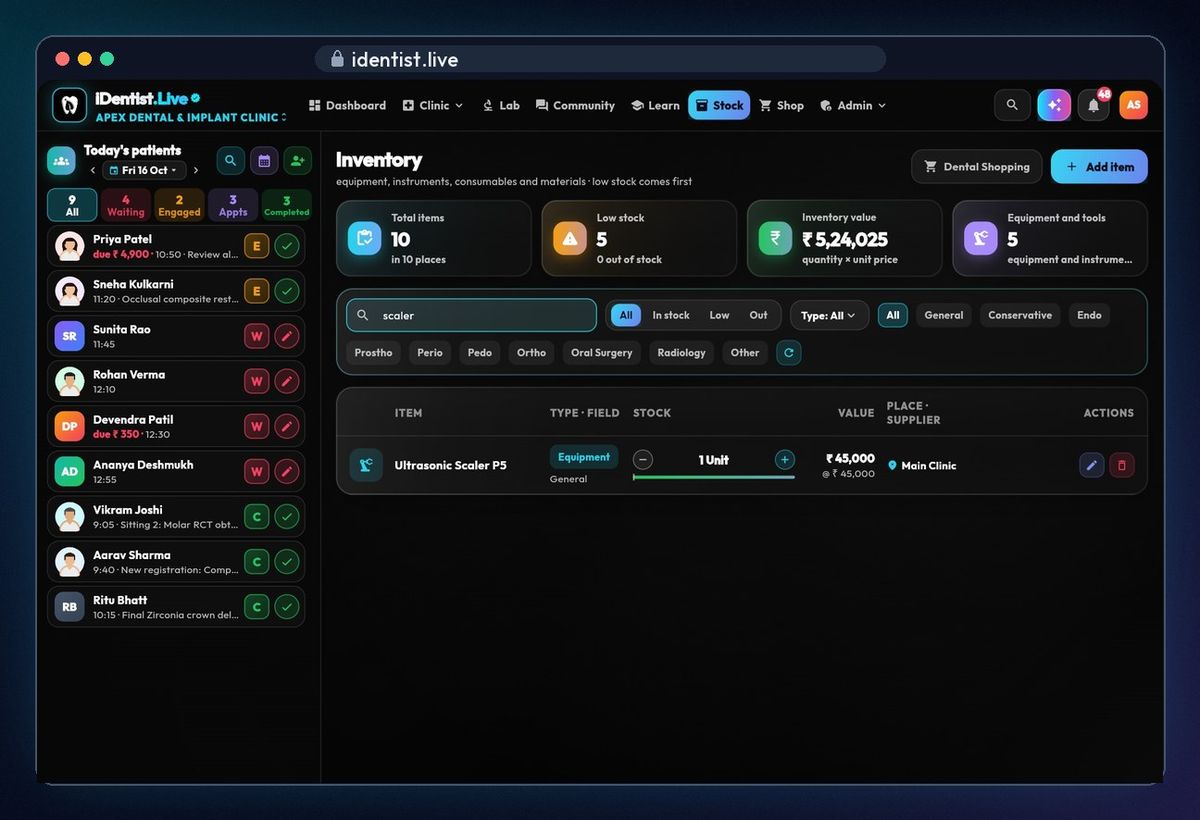Open the Fri 16 Oct date picker

click(144, 171)
